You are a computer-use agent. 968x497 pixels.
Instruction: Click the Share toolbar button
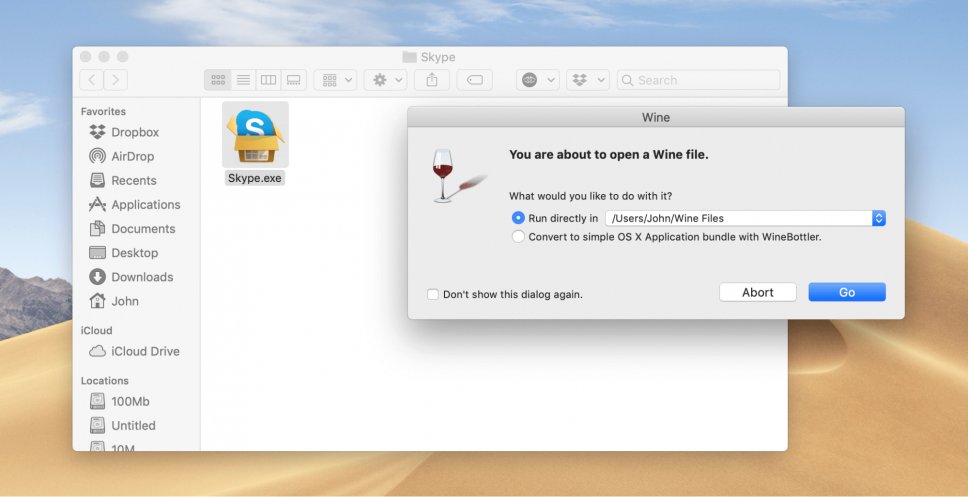pyautogui.click(x=432, y=80)
